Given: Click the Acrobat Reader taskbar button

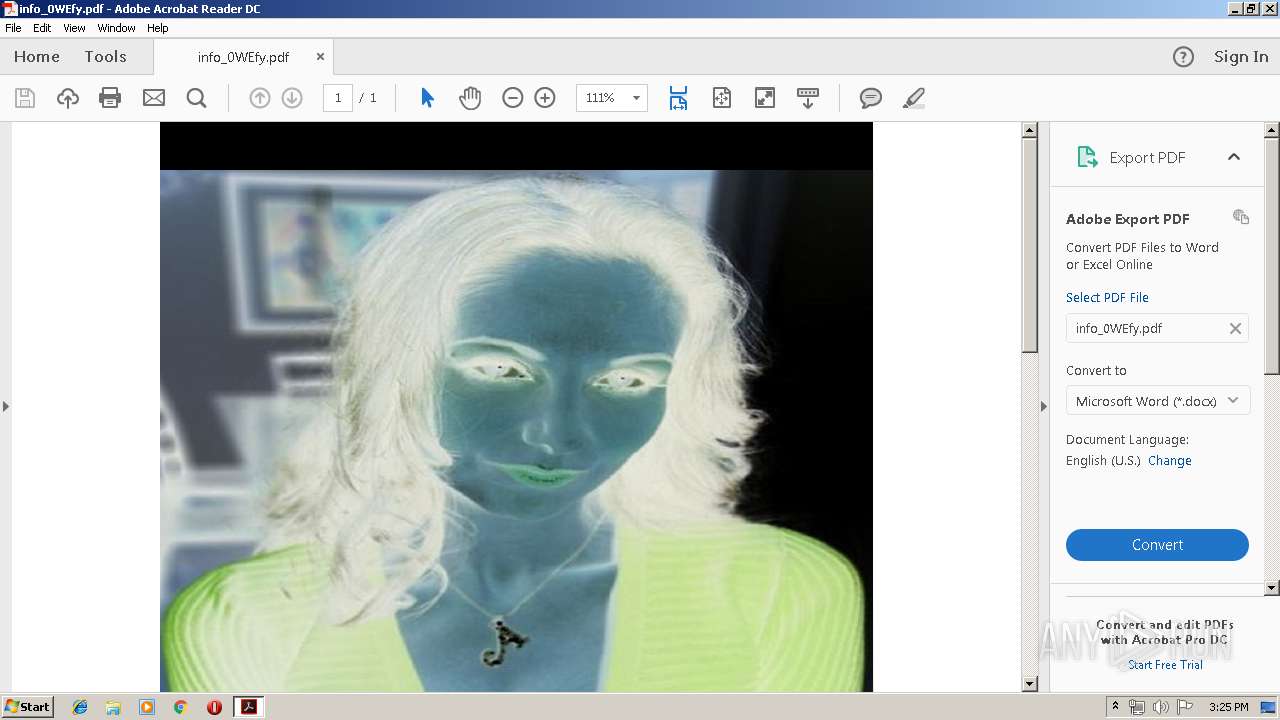Looking at the screenshot, I should pyautogui.click(x=248, y=707).
